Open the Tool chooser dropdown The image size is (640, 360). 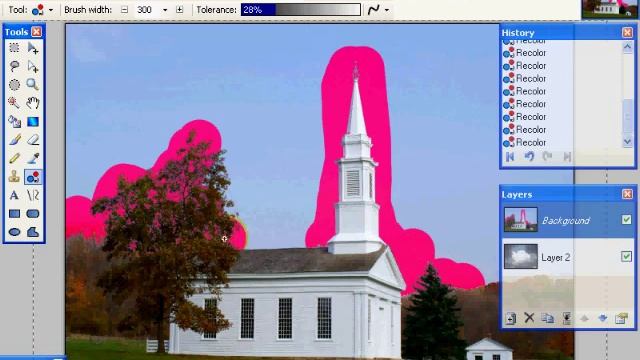(x=51, y=10)
